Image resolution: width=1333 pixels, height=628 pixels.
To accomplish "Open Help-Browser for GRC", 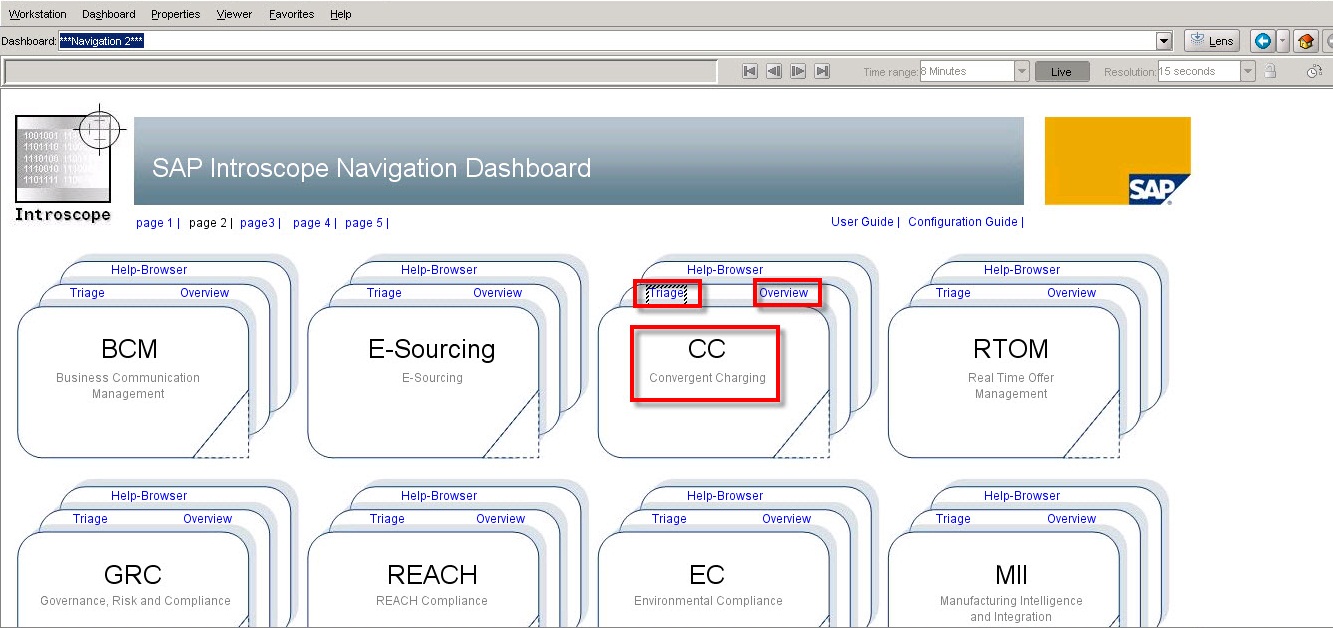I will click(x=149, y=496).
